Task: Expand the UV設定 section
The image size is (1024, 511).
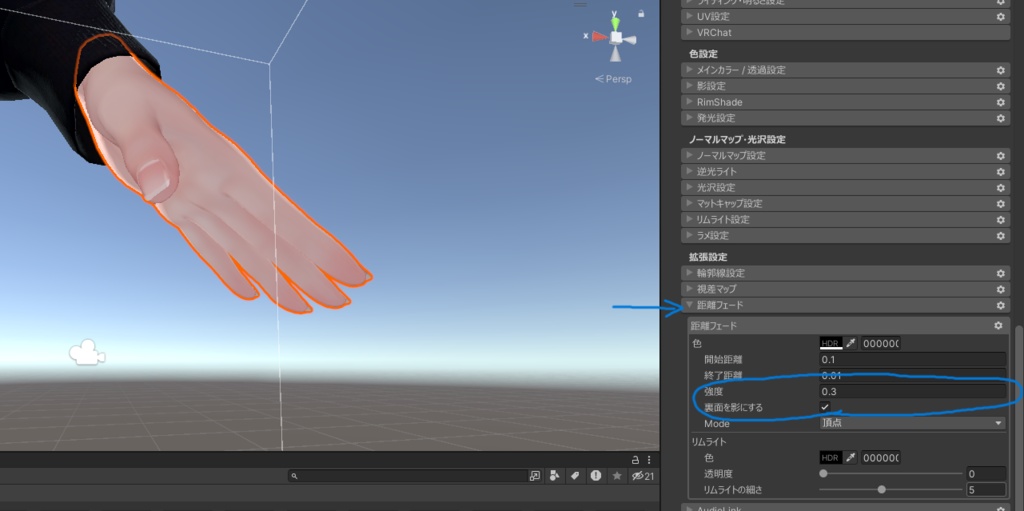Action: point(846,16)
